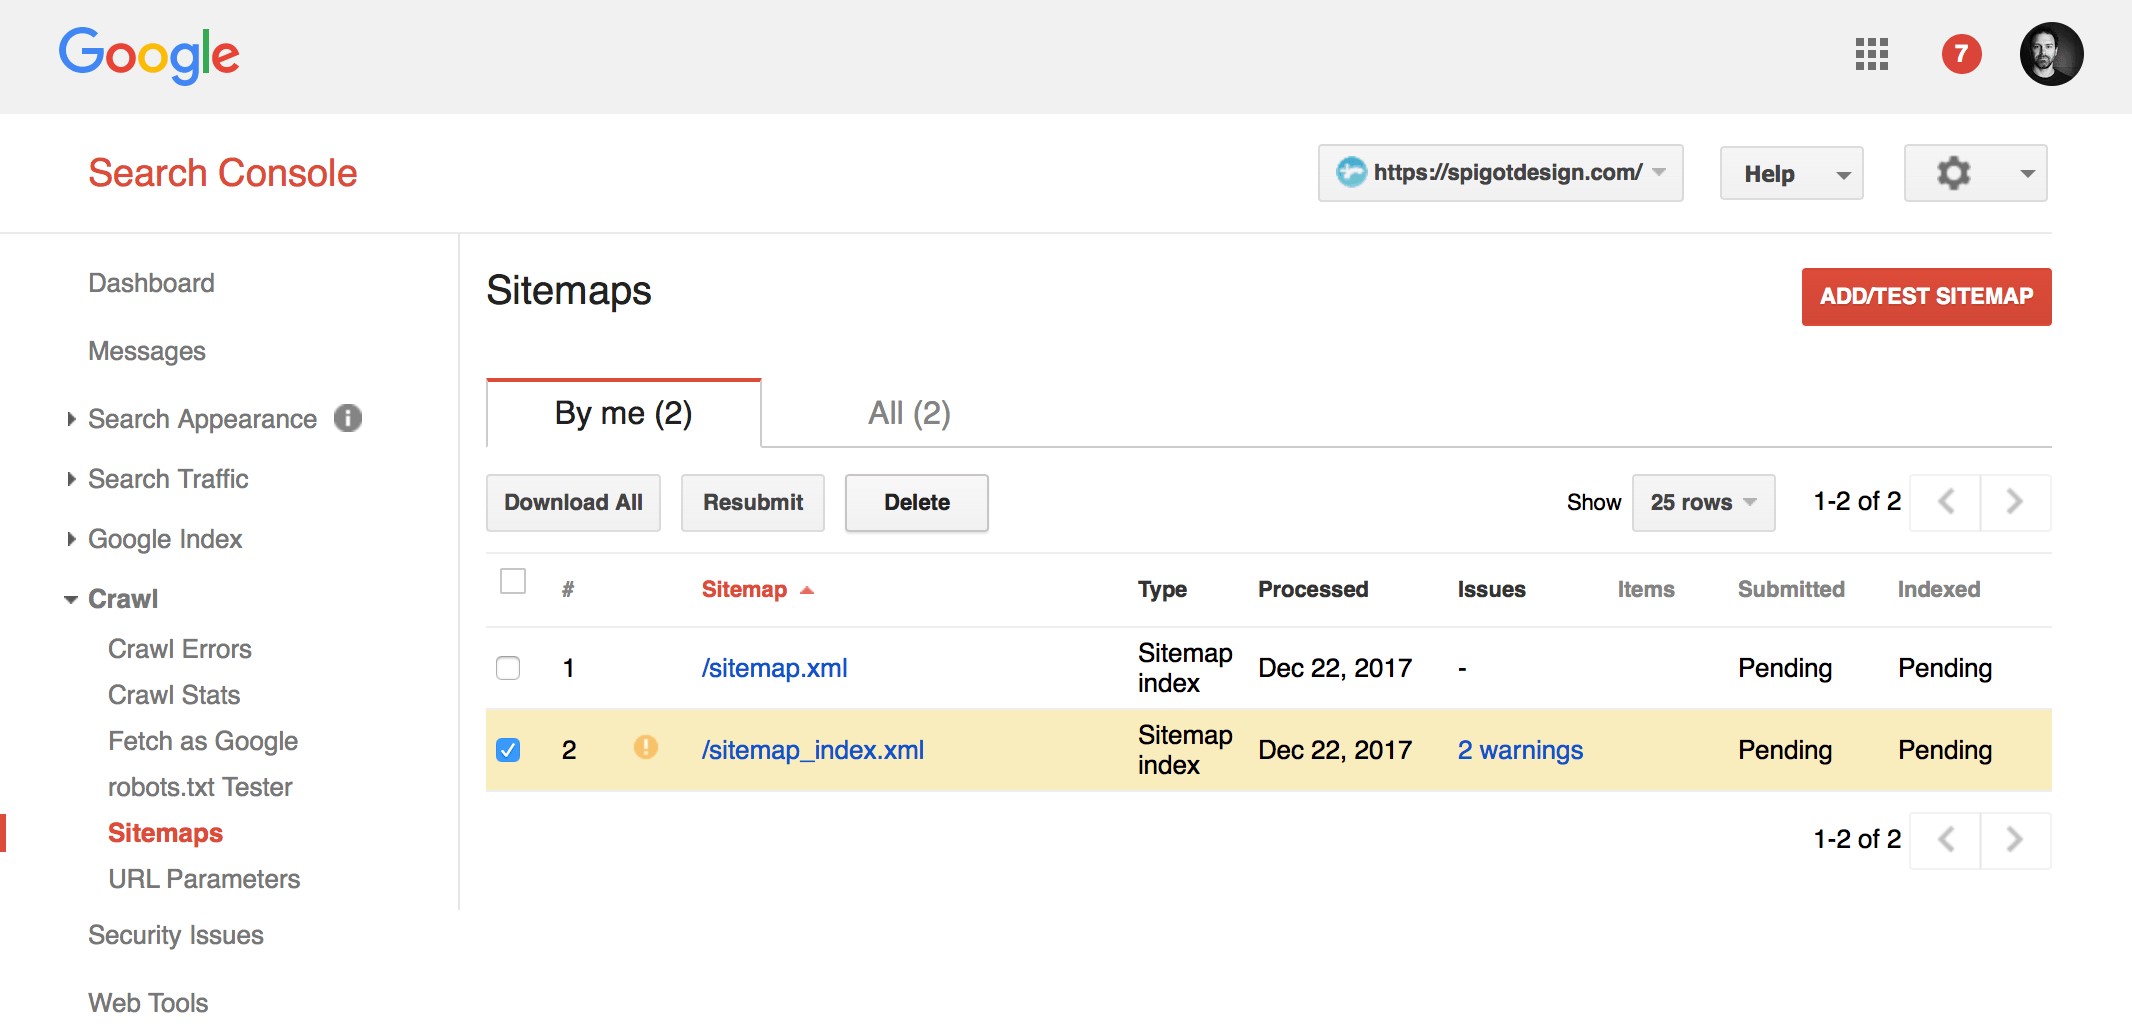This screenshot has height=1036, width=2132.
Task: Open the account profile picture
Action: click(x=2051, y=54)
